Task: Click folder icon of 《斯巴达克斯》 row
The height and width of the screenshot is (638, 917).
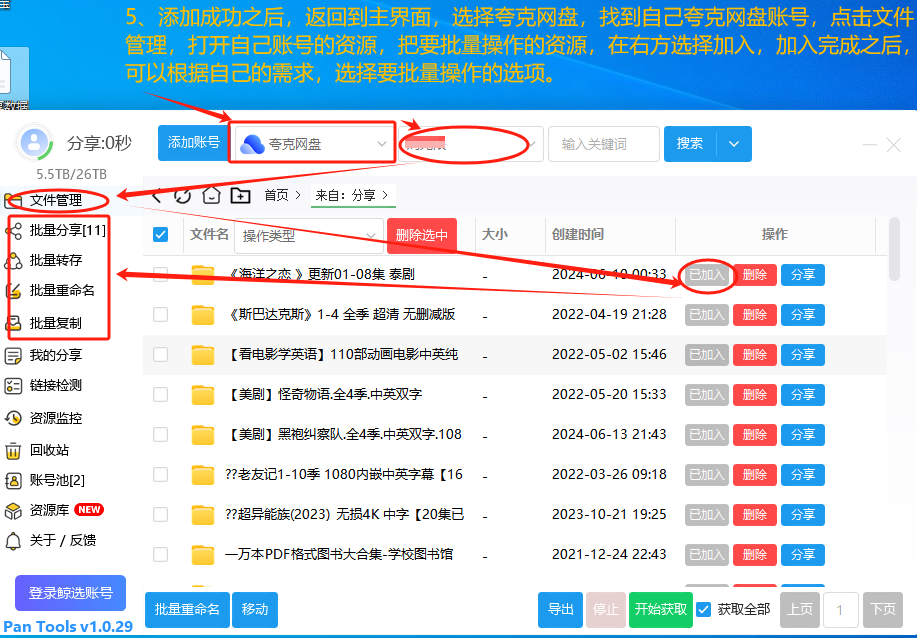Action: (203, 315)
